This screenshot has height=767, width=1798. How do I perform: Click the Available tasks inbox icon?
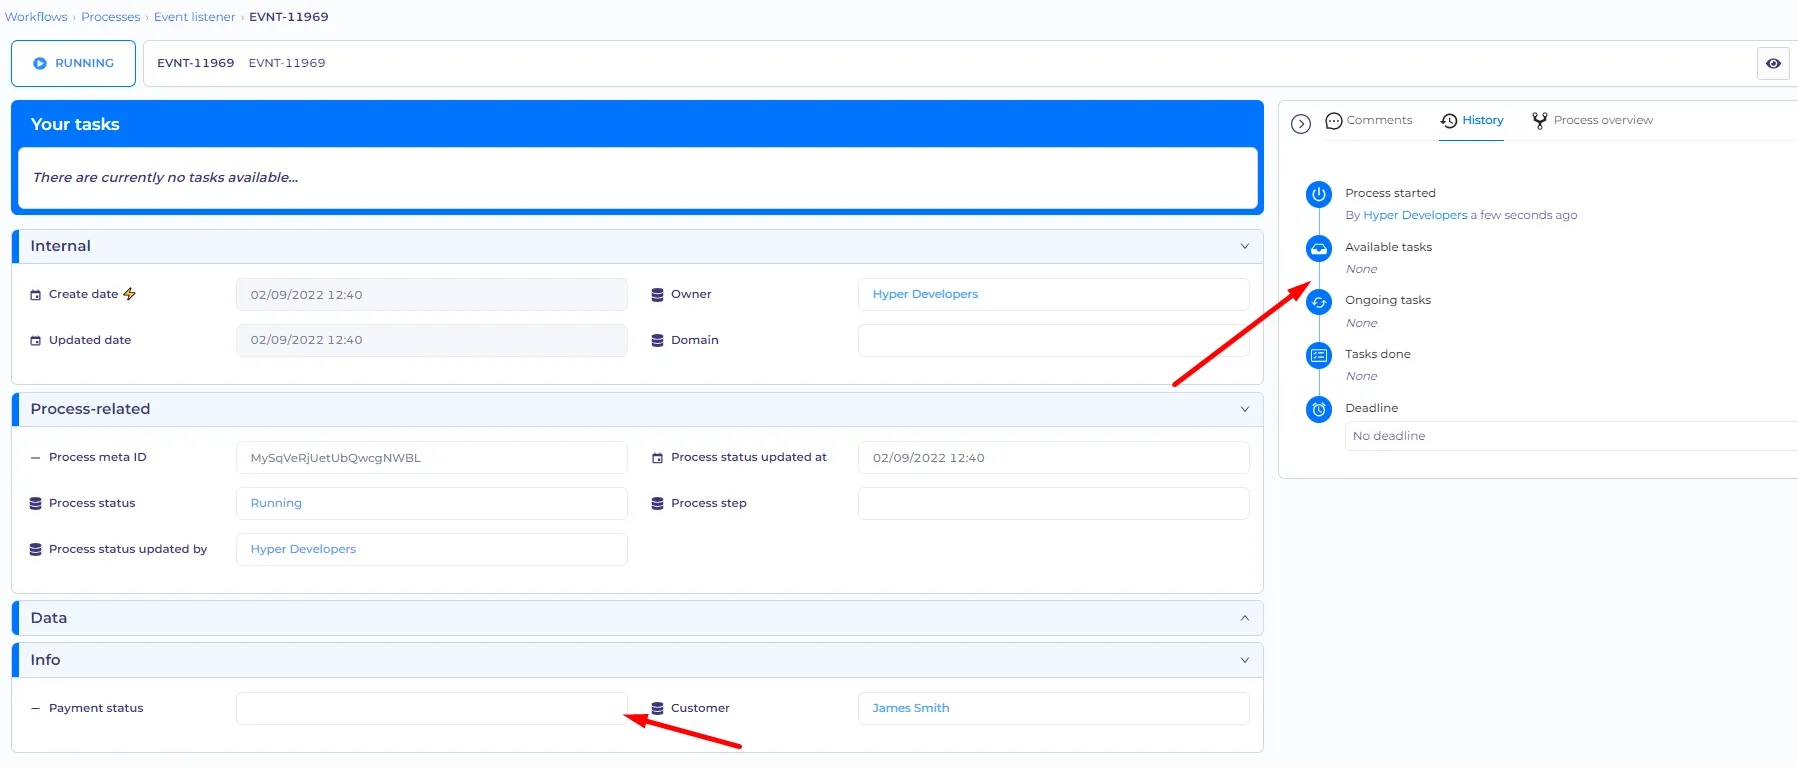1319,248
